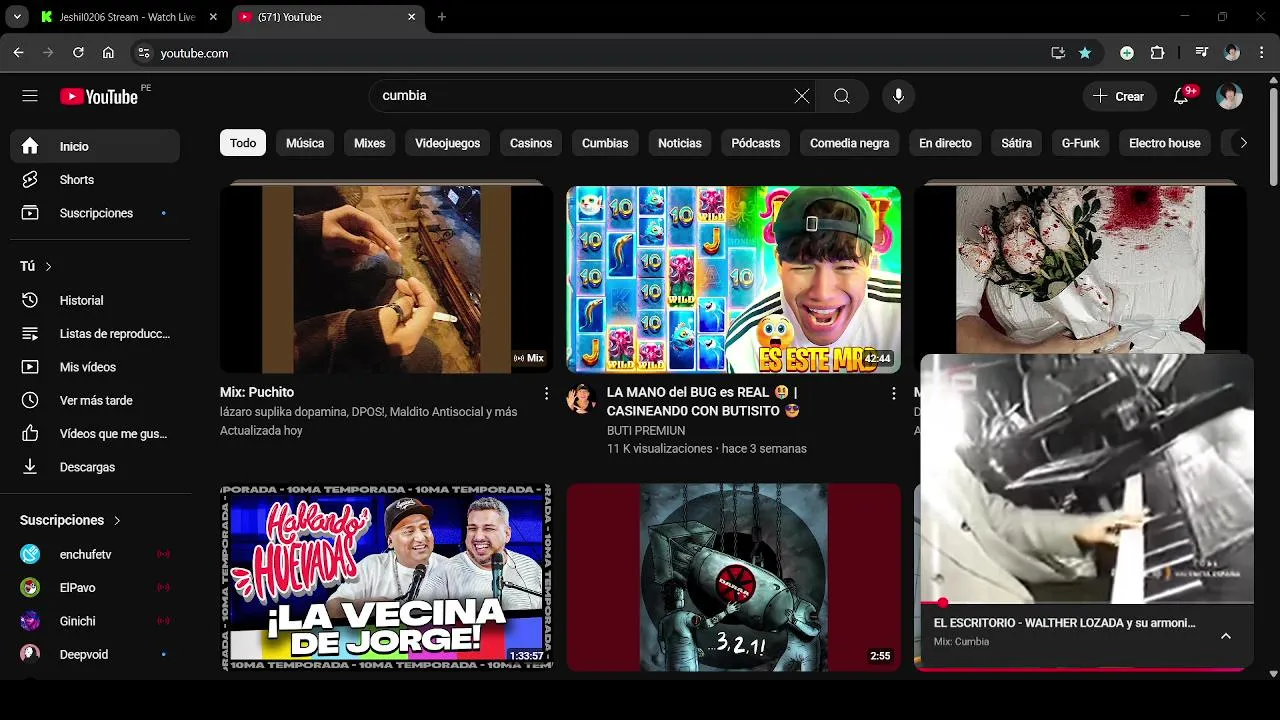Click the Crear button

1118,96
